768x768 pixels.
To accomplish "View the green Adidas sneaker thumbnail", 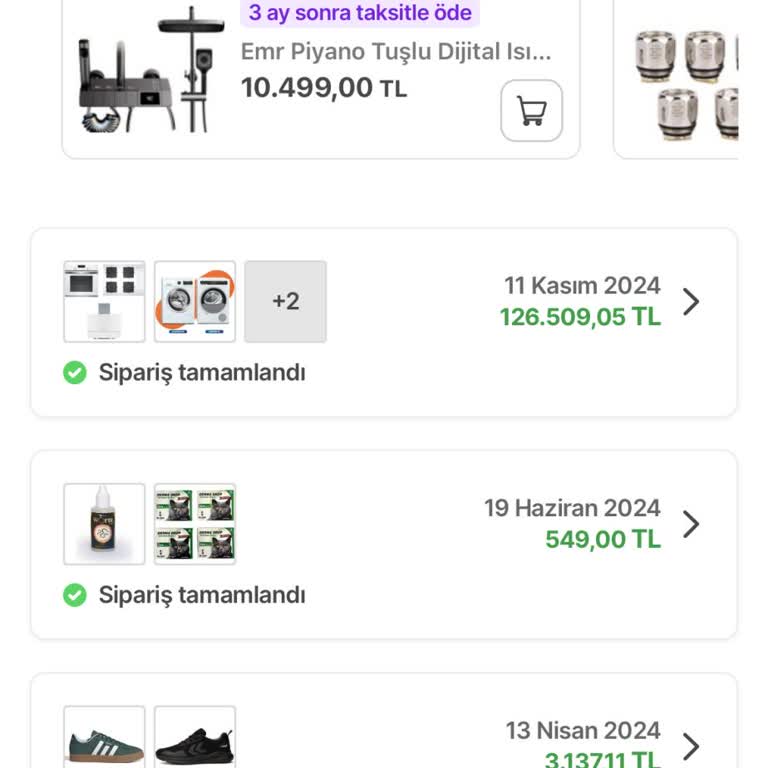I will click(x=104, y=740).
